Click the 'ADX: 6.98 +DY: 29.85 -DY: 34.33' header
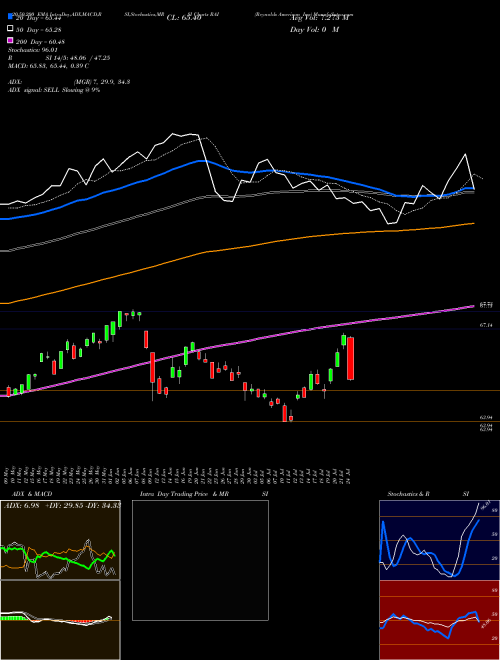Viewport: 500px width, 660px height. [62, 505]
